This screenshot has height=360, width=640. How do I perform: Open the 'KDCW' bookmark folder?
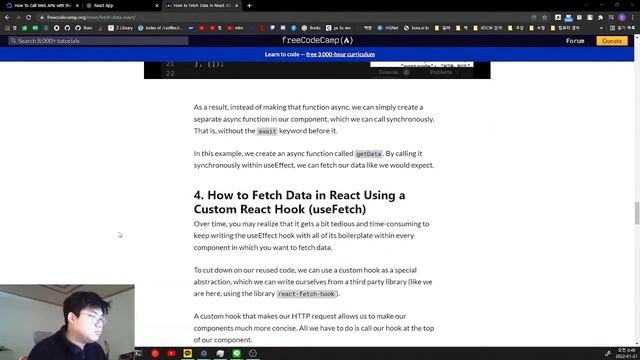click(x=488, y=28)
